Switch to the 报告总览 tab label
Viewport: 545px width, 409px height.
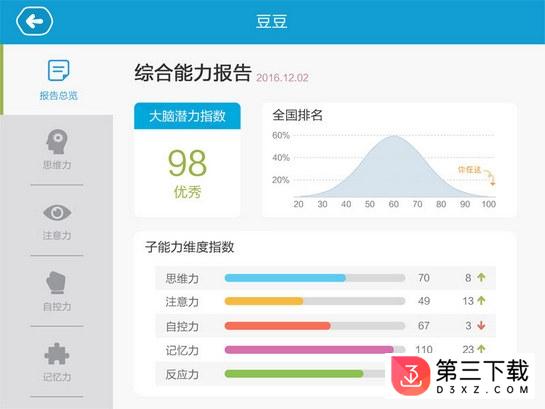pyautogui.click(x=58, y=96)
